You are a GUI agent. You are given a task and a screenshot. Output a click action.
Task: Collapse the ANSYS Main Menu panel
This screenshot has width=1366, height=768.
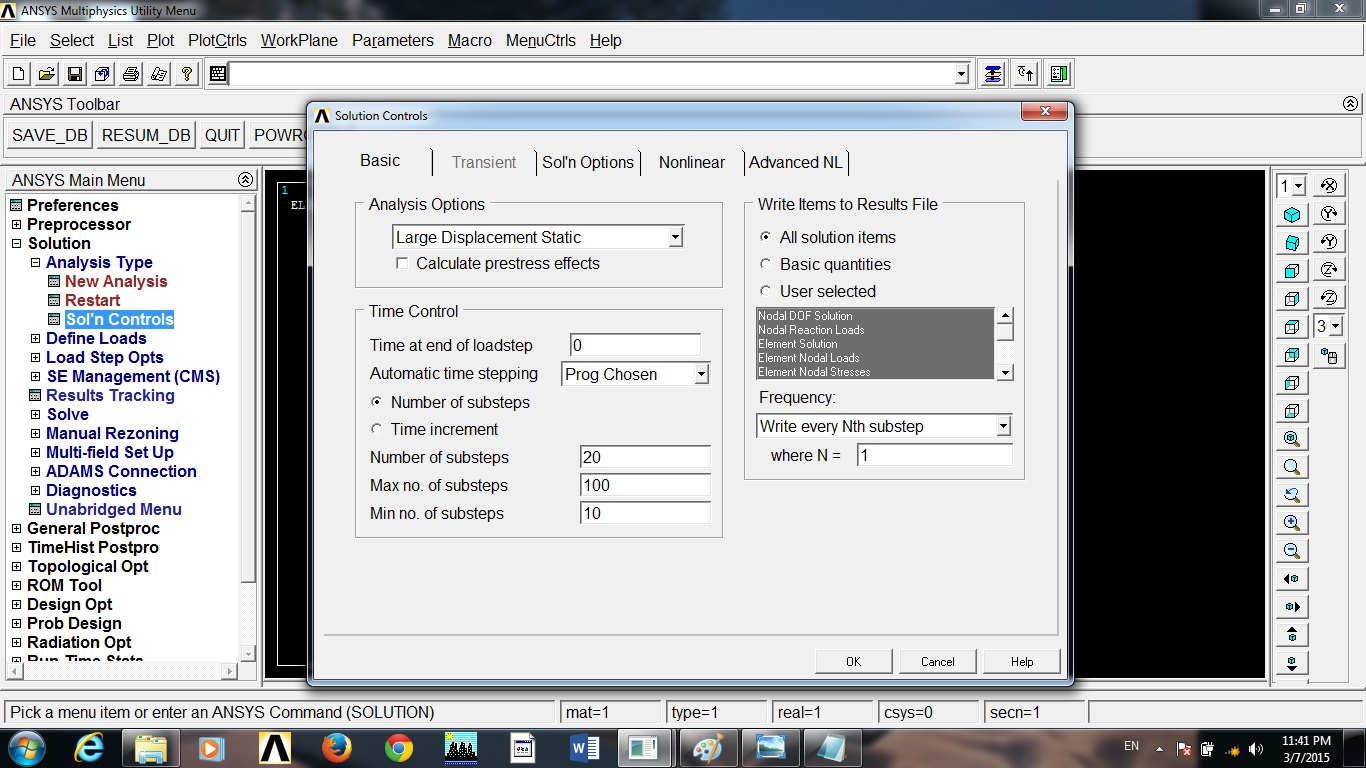tap(245, 180)
